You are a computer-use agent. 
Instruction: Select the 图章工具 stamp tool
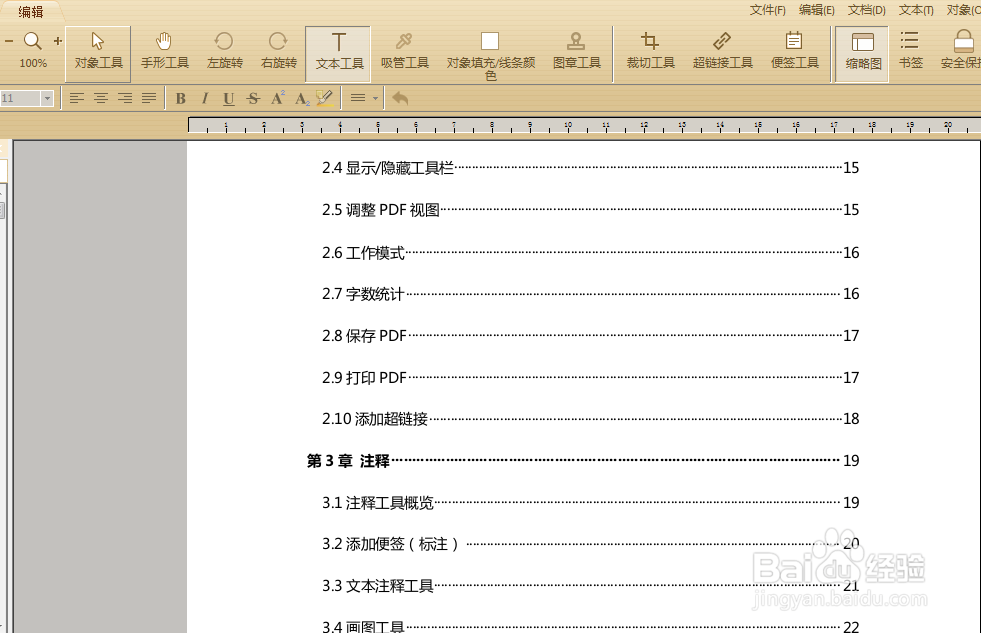576,51
